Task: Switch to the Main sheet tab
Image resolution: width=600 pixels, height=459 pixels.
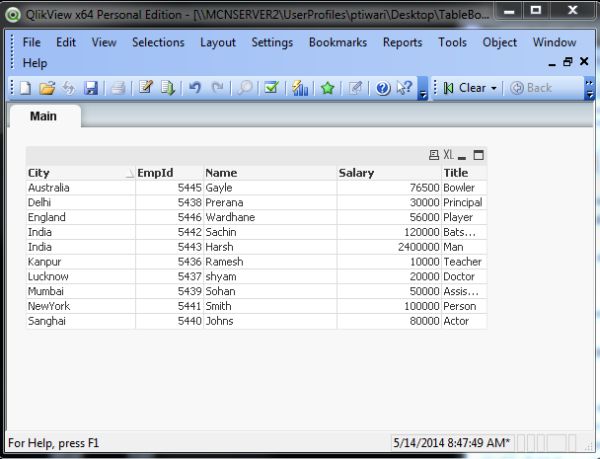Action: (x=44, y=116)
